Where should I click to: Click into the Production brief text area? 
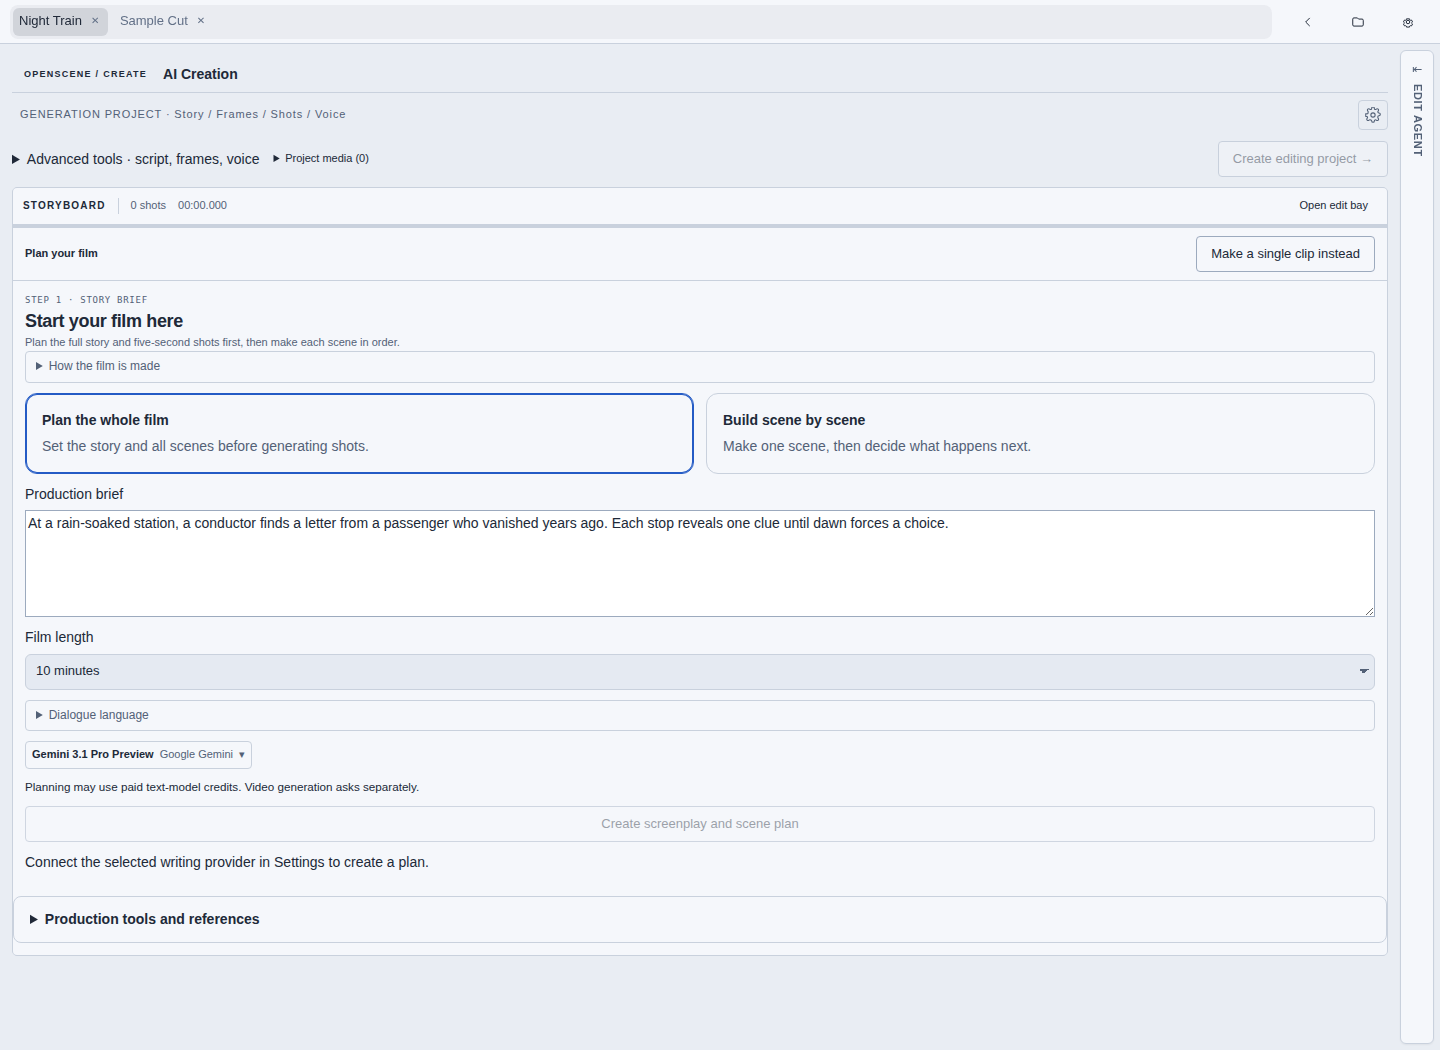[x=700, y=563]
